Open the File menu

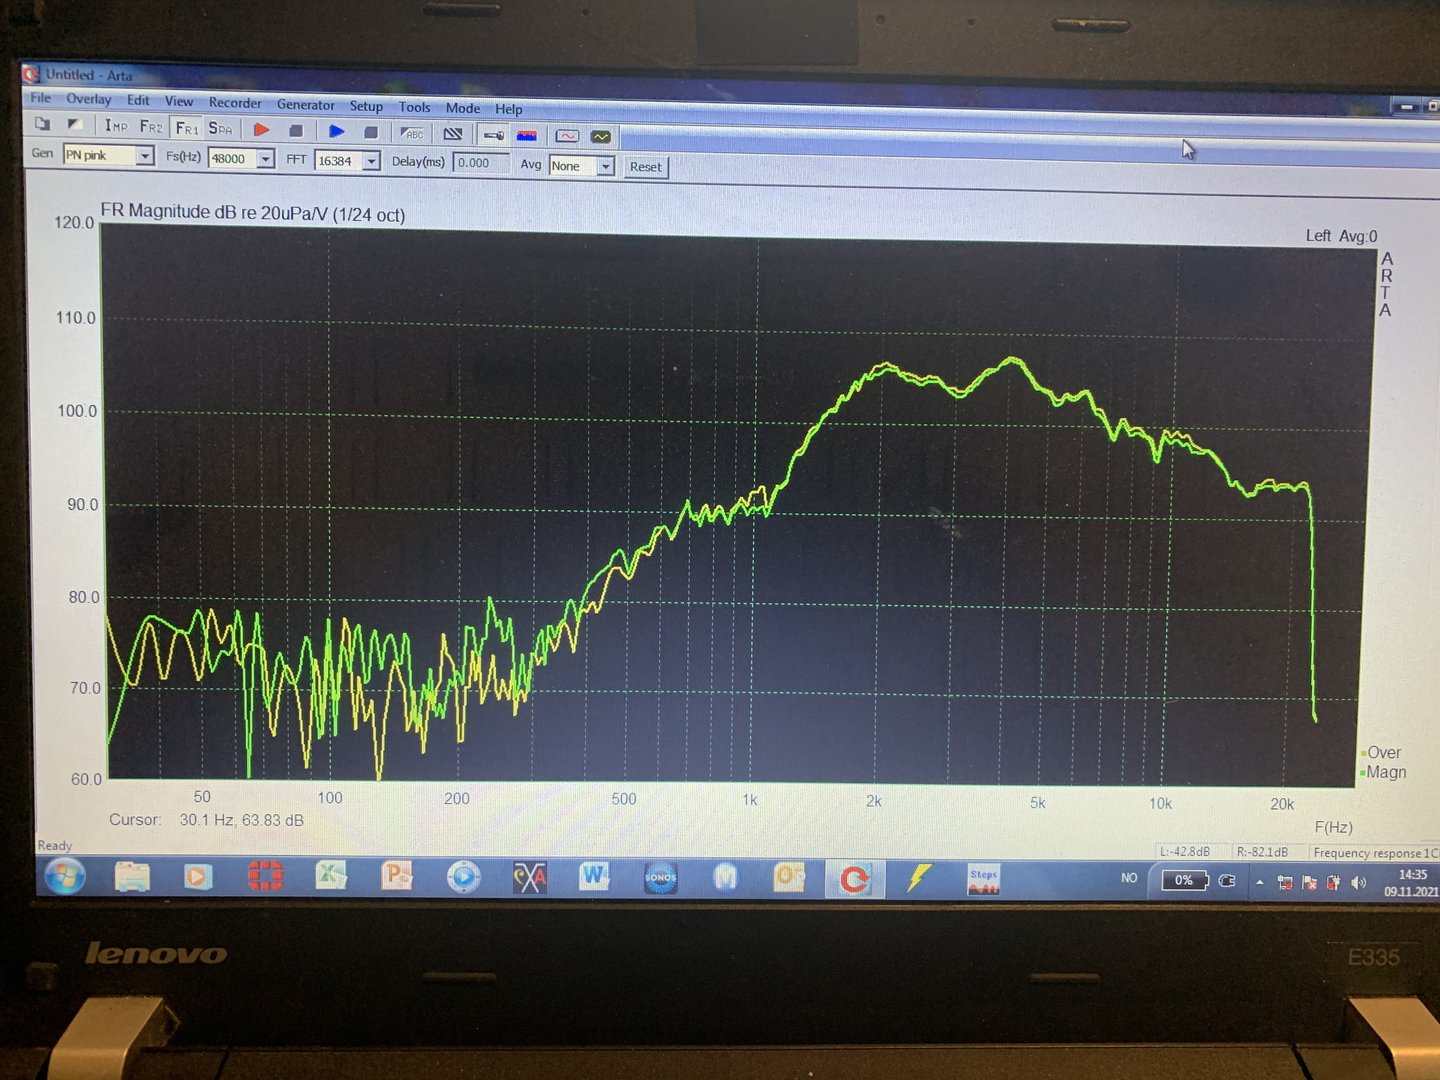pyautogui.click(x=40, y=98)
